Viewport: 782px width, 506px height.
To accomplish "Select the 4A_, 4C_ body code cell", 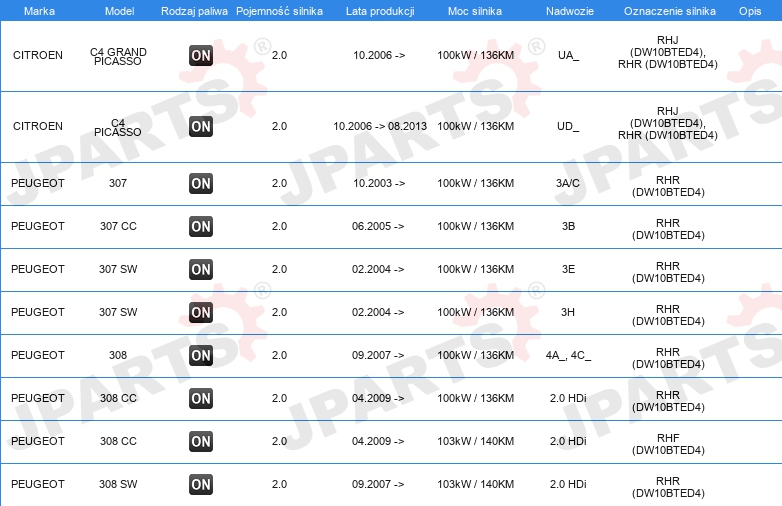I will click(x=568, y=355).
